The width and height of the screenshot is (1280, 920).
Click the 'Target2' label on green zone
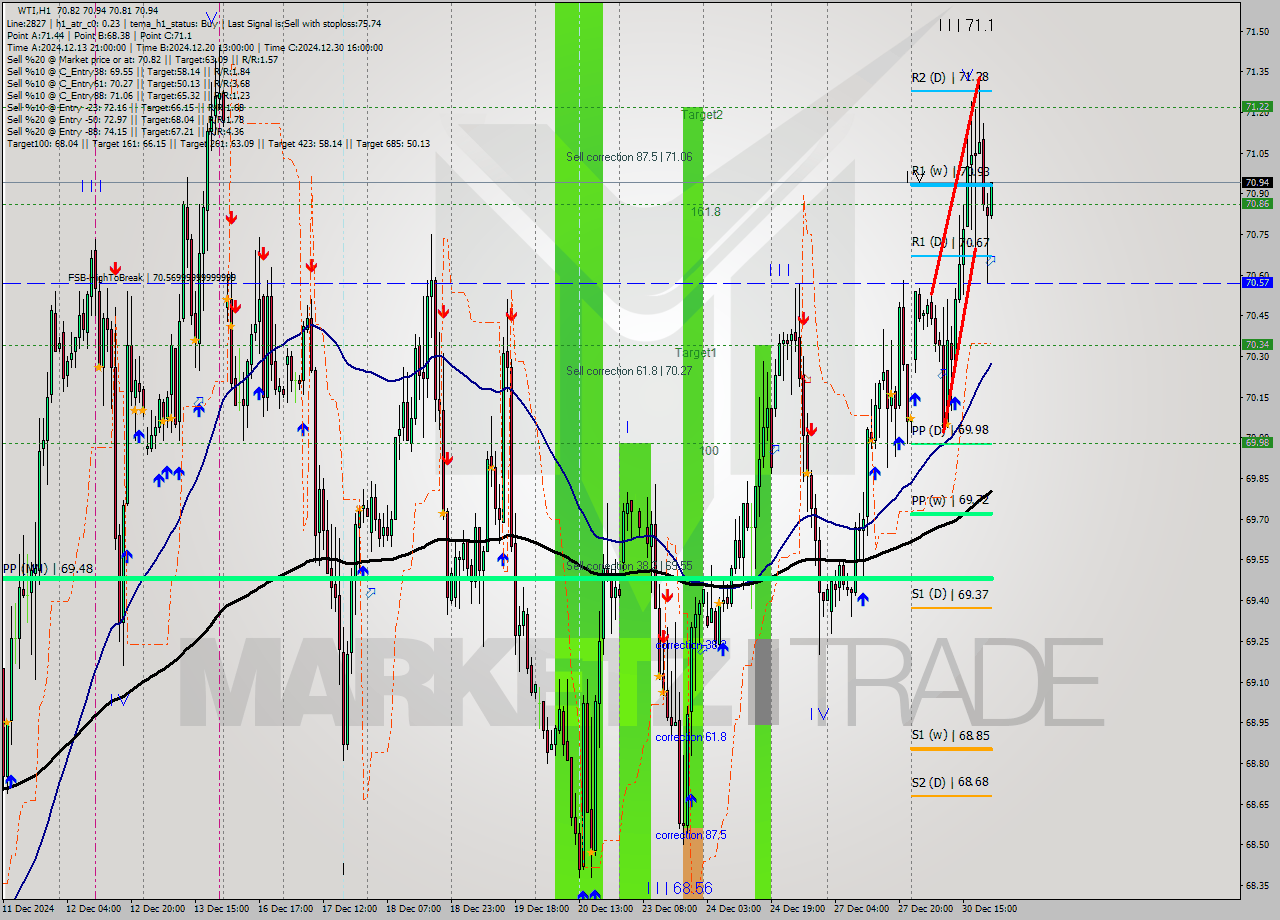pyautogui.click(x=702, y=115)
